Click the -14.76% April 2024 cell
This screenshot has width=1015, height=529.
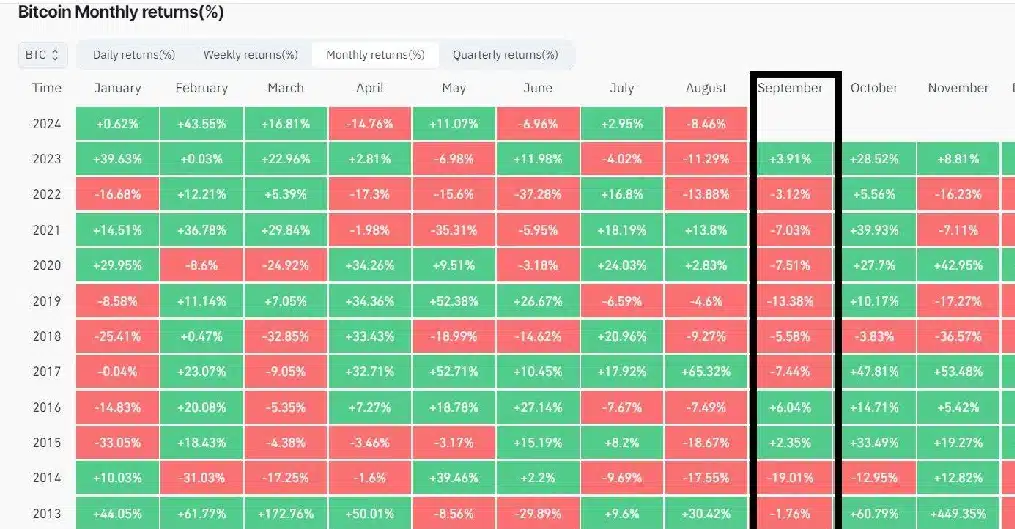[x=370, y=124]
